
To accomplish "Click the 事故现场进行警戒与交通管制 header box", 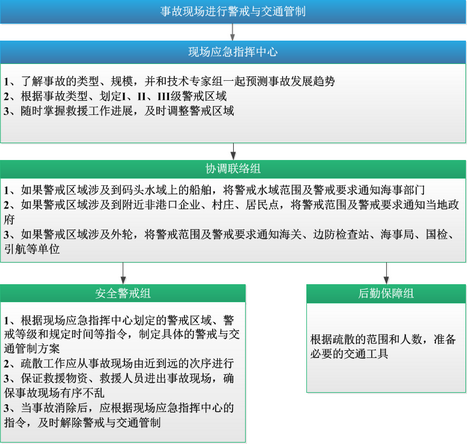I will click(x=233, y=12).
